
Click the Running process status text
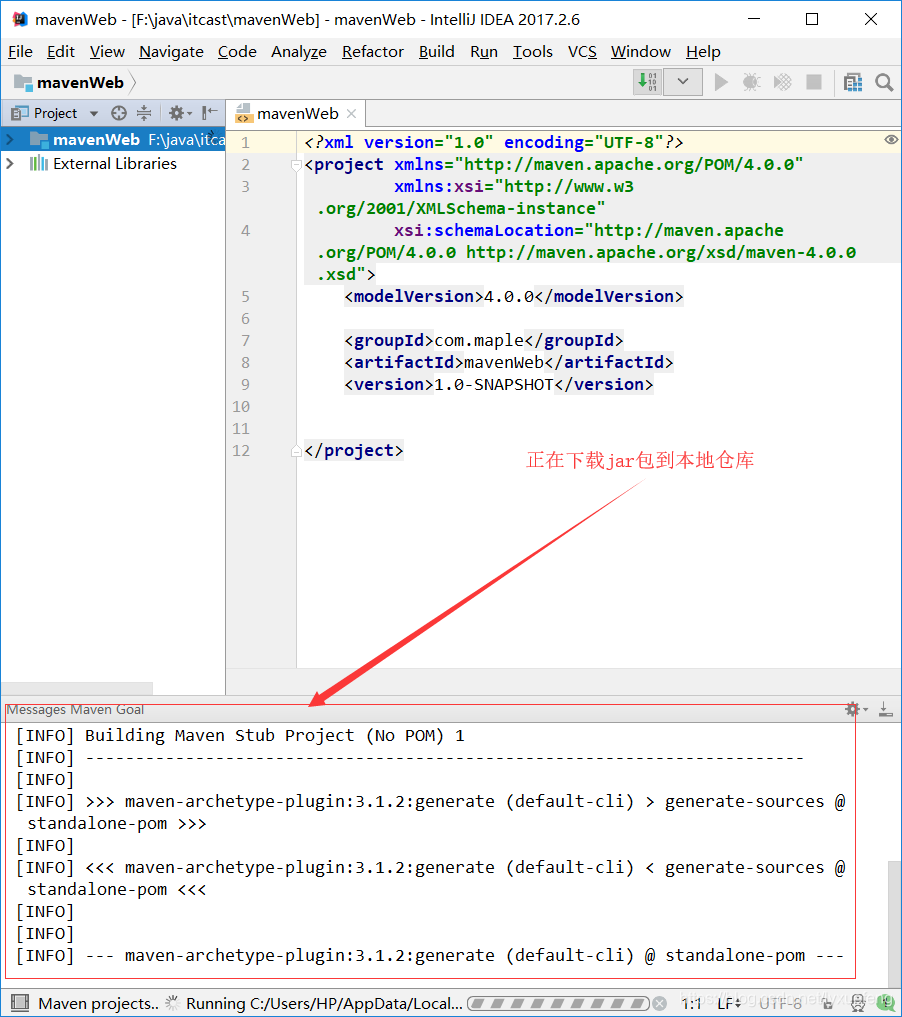coord(324,1003)
